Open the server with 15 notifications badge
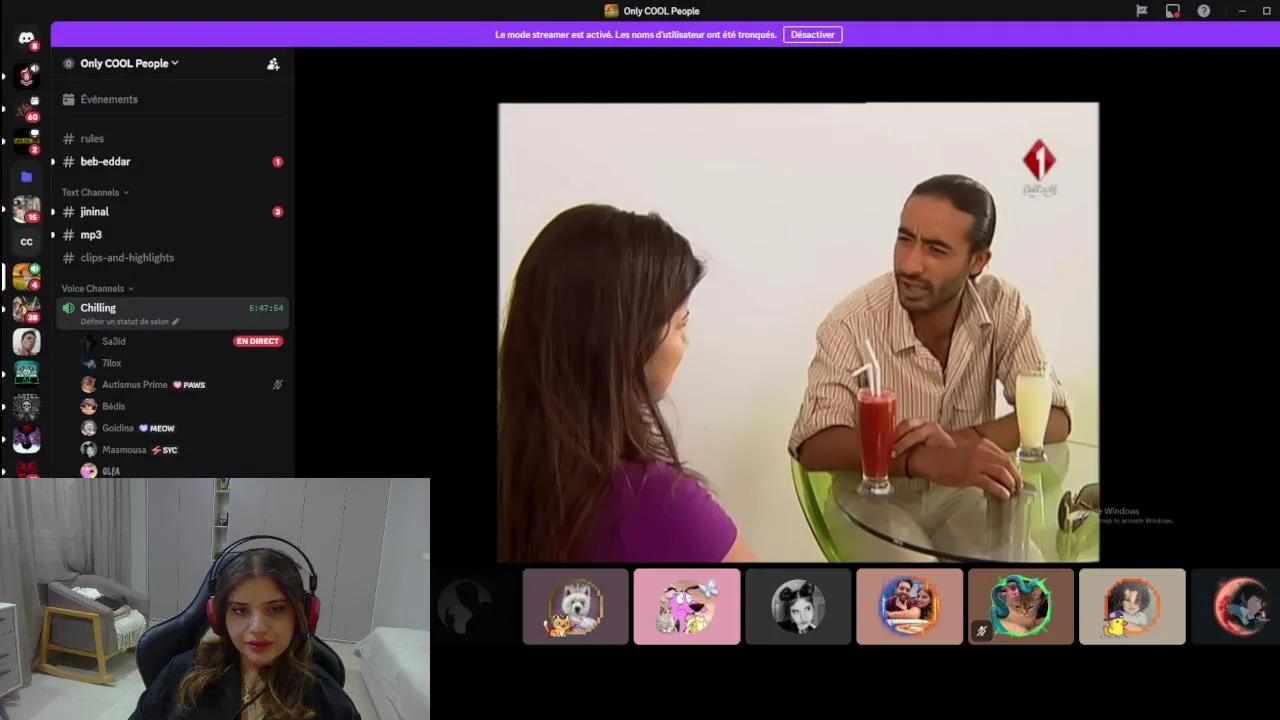Screen dimensions: 1280x720 (26, 209)
